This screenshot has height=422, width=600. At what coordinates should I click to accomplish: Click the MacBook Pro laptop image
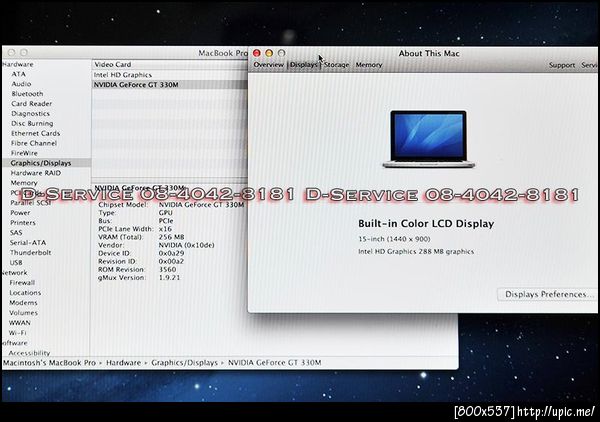pyautogui.click(x=429, y=139)
